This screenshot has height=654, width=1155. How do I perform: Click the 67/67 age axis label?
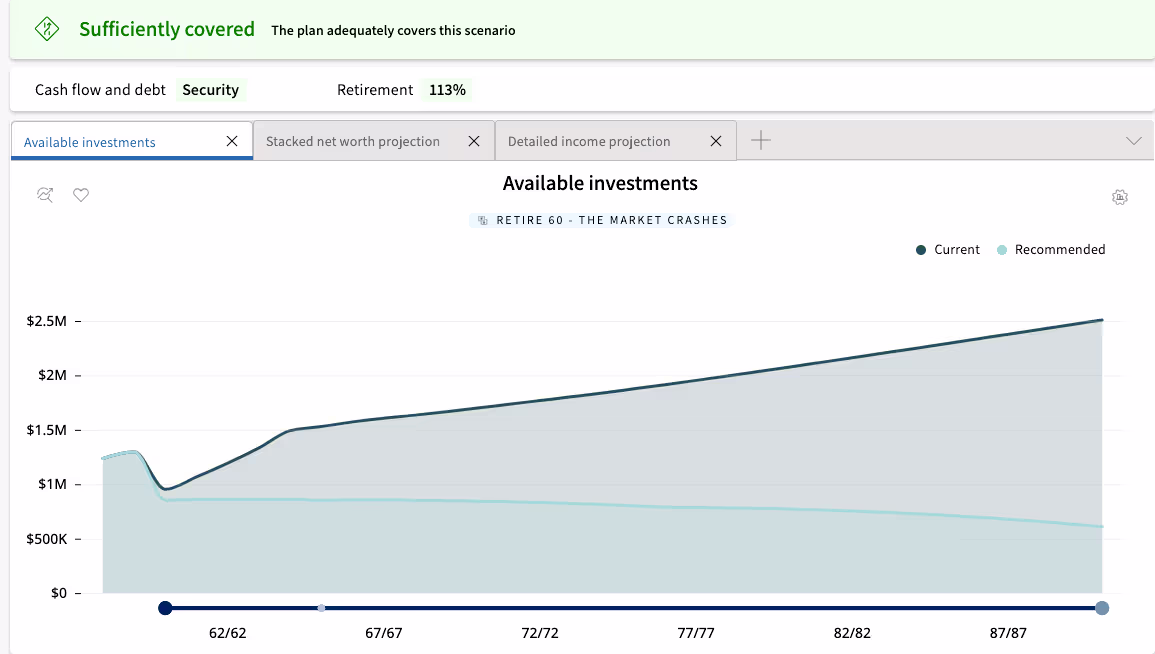pos(384,633)
